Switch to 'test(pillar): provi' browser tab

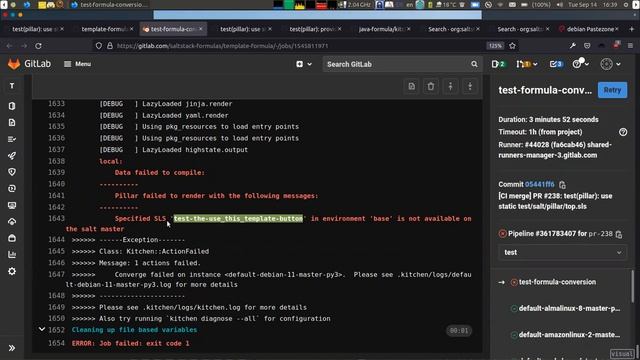[x=312, y=29]
